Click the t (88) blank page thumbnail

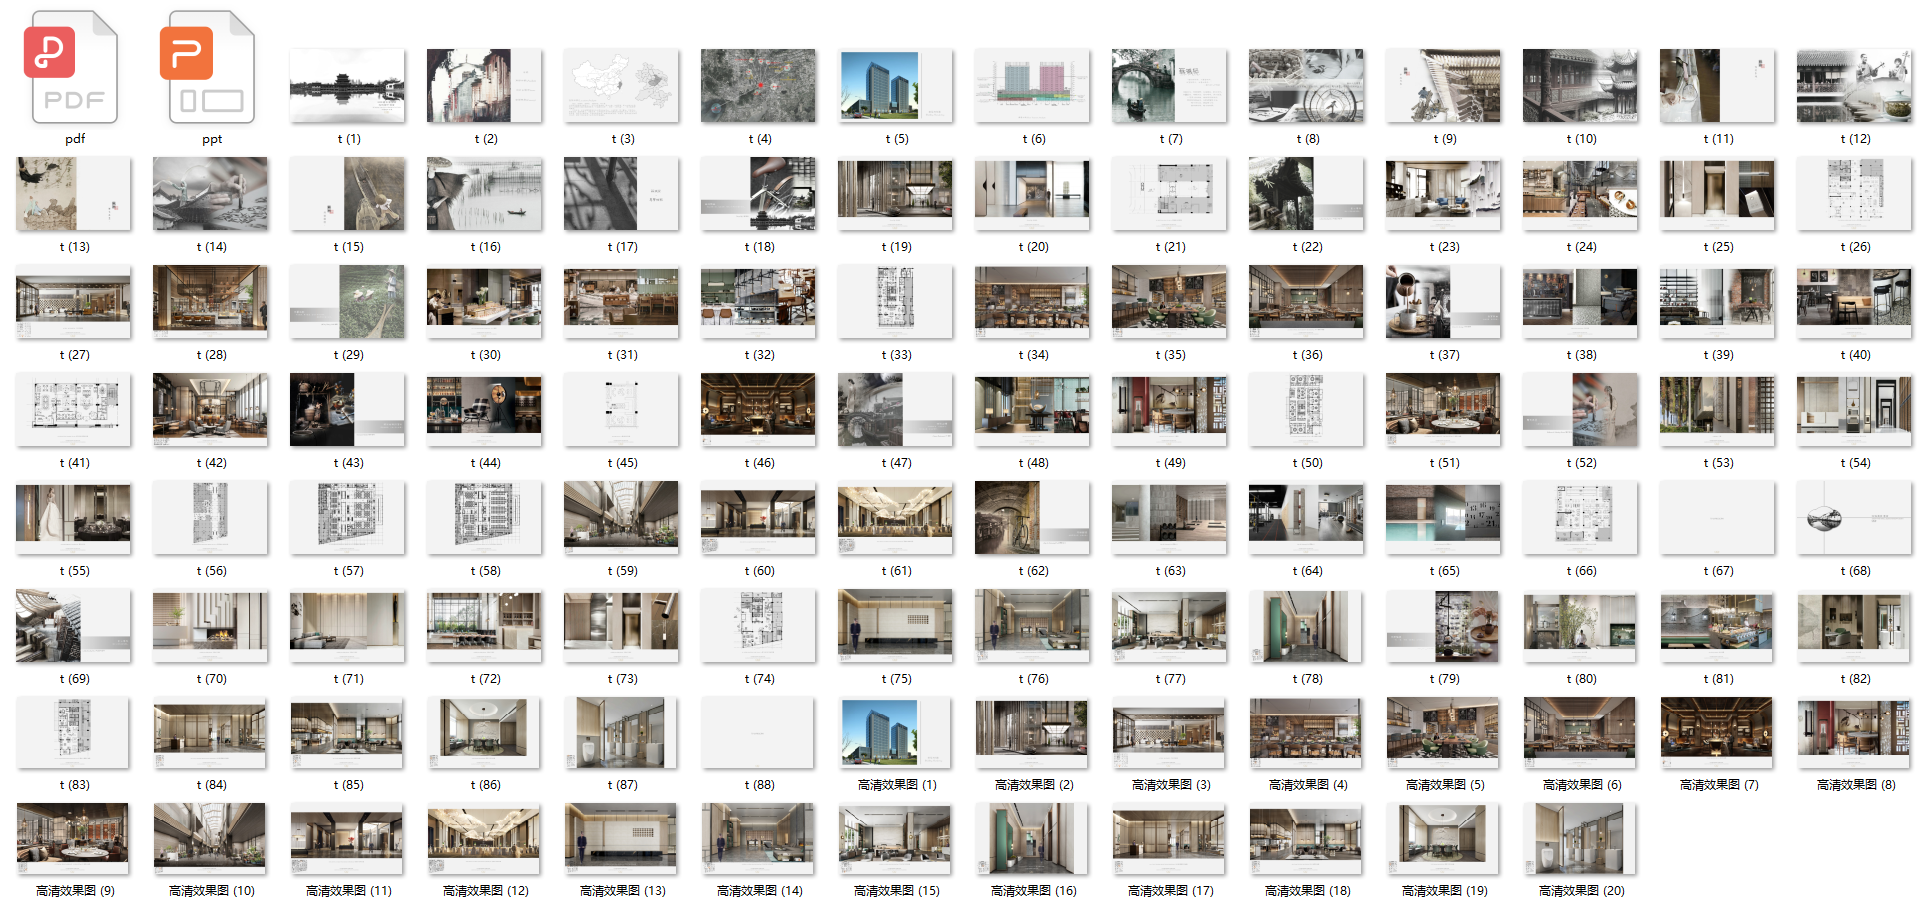coord(758,732)
